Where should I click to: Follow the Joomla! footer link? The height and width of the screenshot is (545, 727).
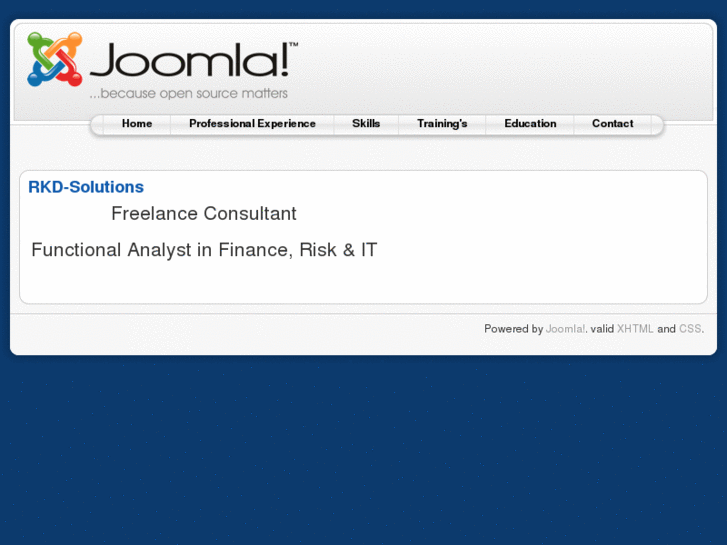565,329
